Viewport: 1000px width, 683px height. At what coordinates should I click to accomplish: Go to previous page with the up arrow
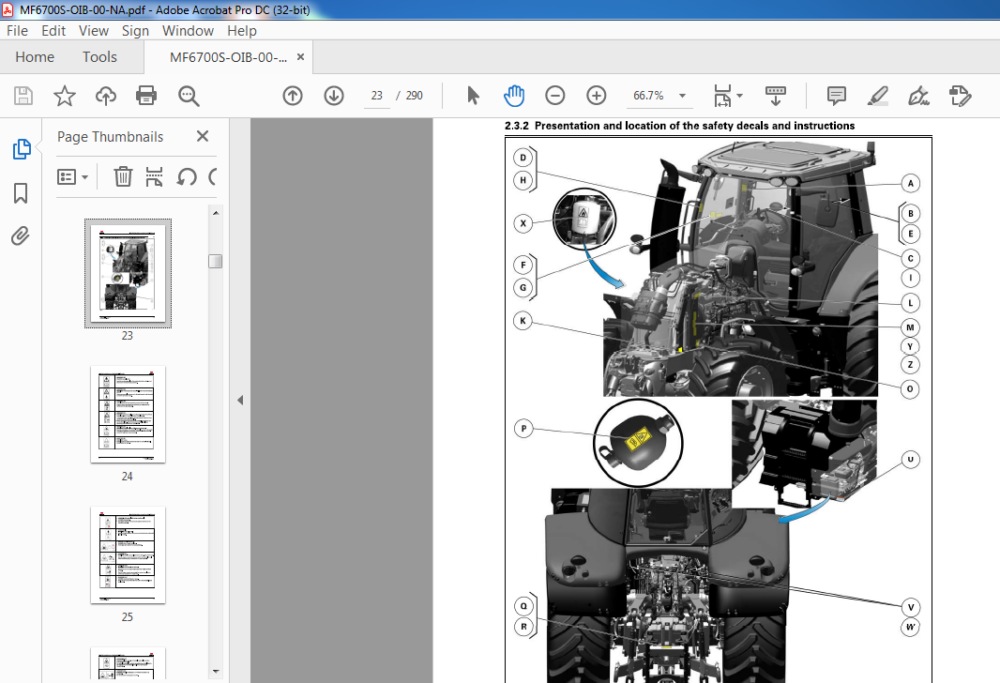tap(293, 96)
